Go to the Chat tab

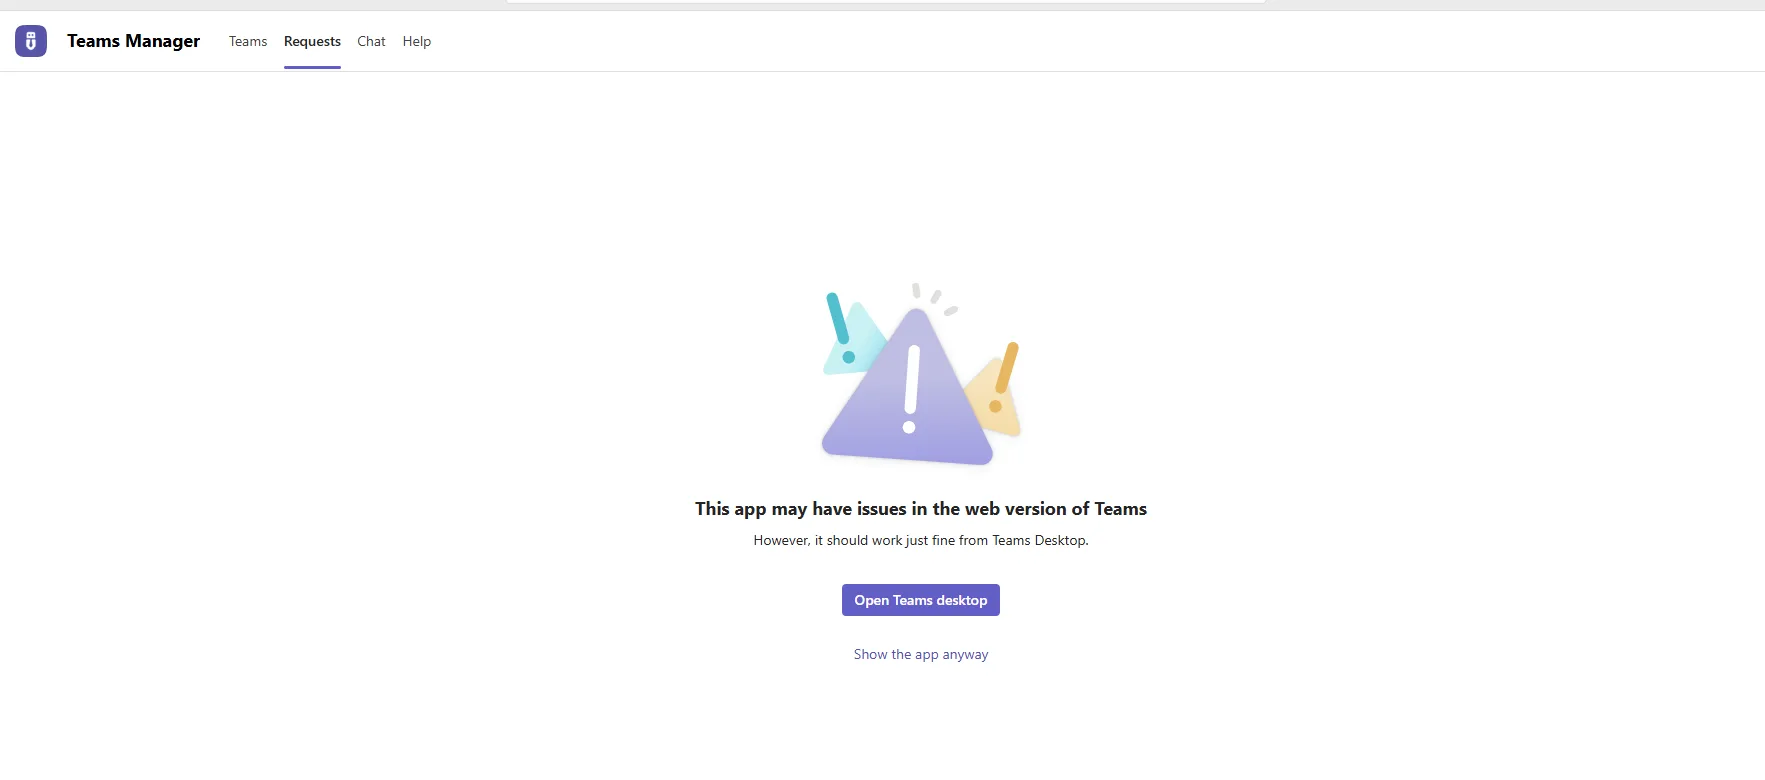click(371, 41)
